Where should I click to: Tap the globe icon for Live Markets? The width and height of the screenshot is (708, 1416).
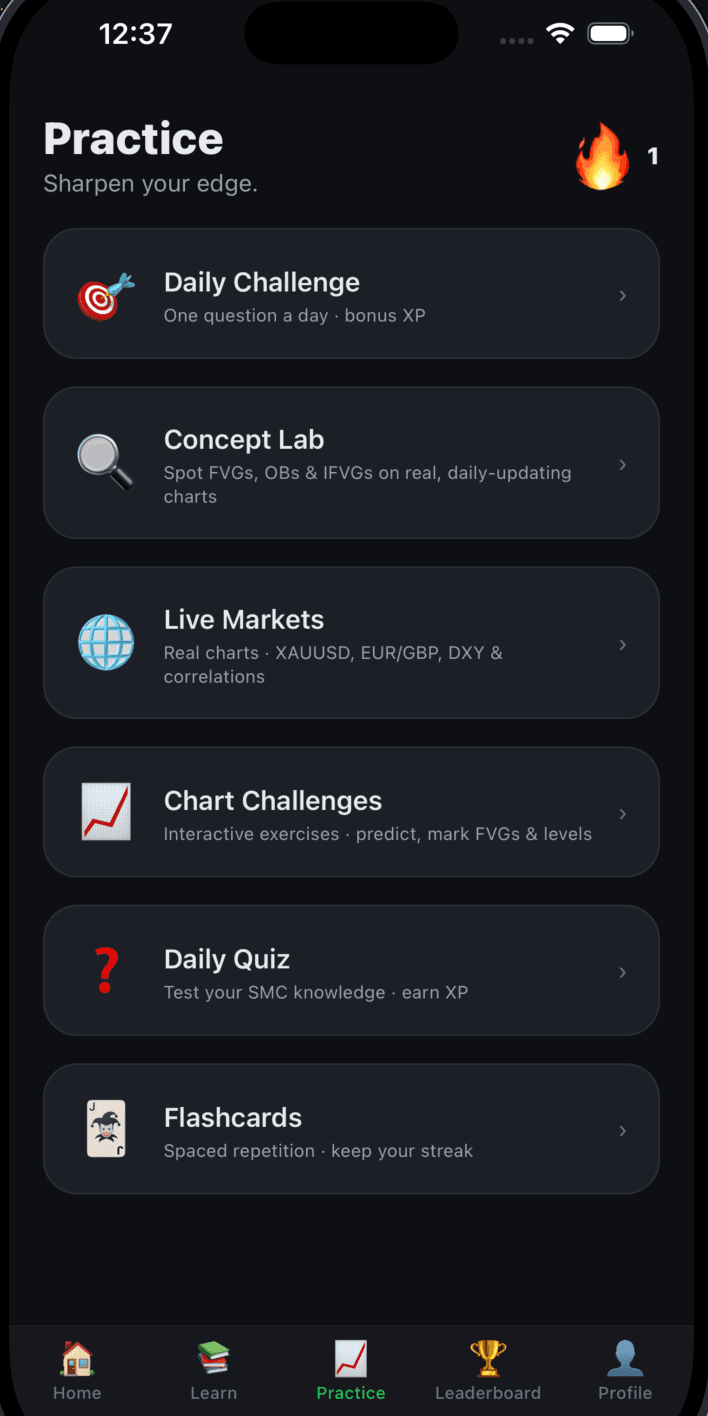click(x=106, y=642)
